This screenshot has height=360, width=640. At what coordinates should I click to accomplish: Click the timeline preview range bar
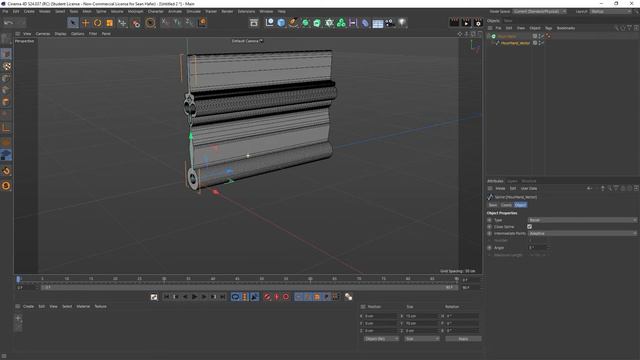coord(250,287)
